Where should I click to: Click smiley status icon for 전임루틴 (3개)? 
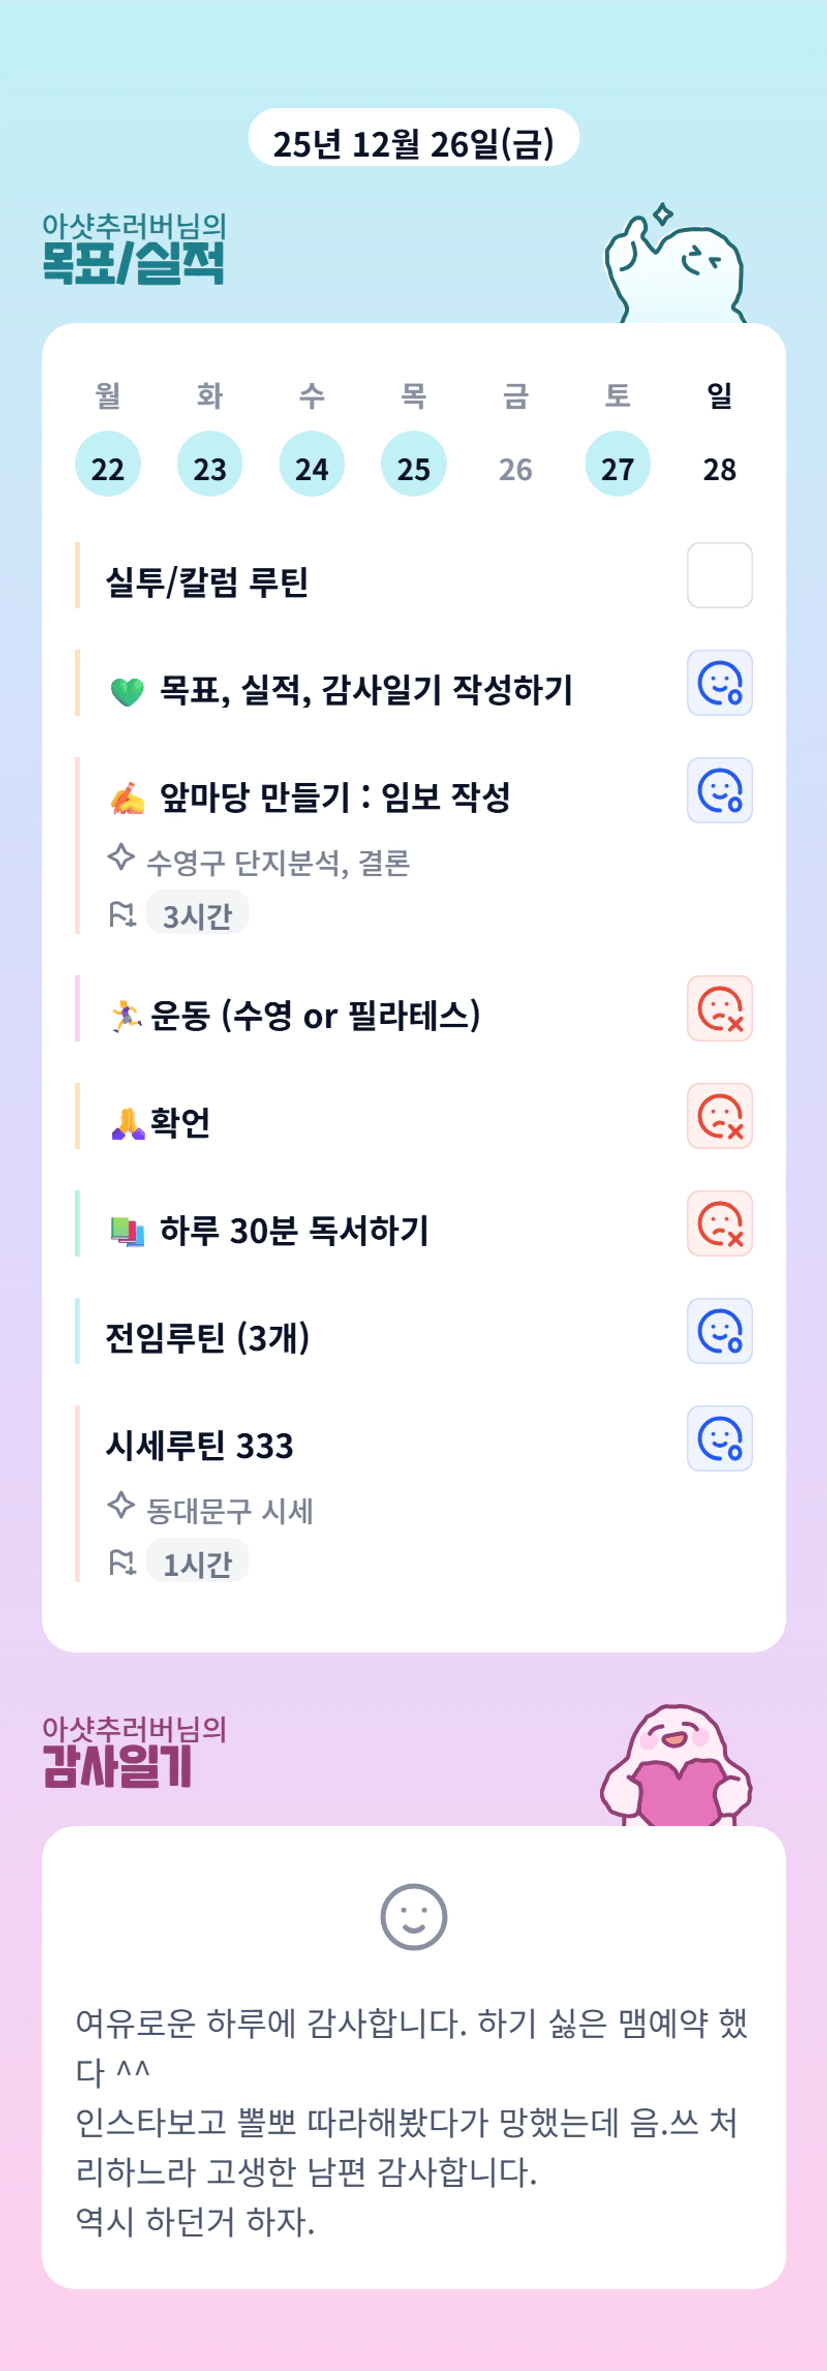click(719, 1331)
